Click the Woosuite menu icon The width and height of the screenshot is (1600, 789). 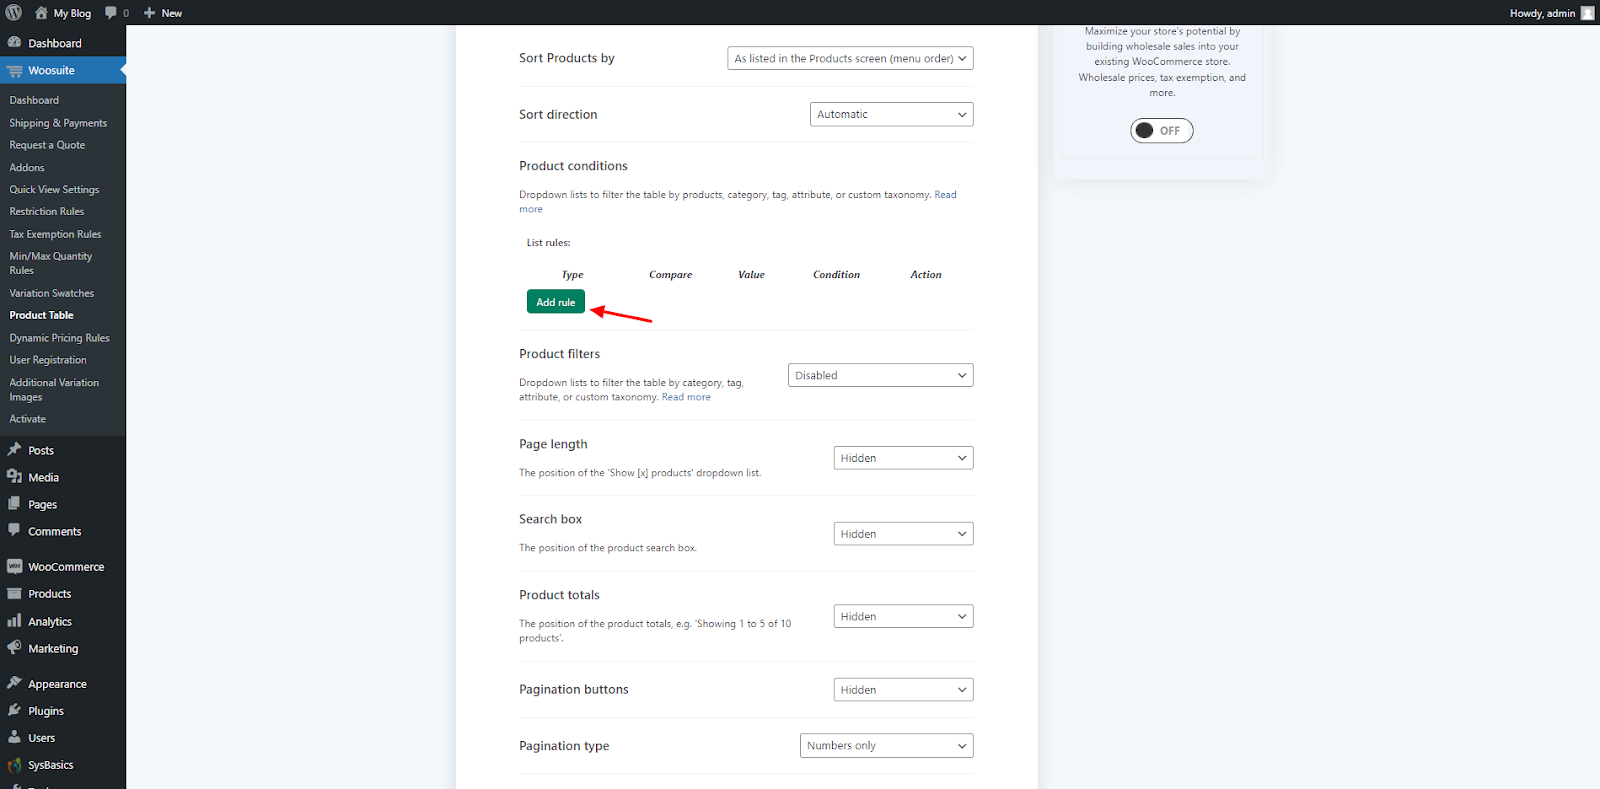tap(14, 71)
